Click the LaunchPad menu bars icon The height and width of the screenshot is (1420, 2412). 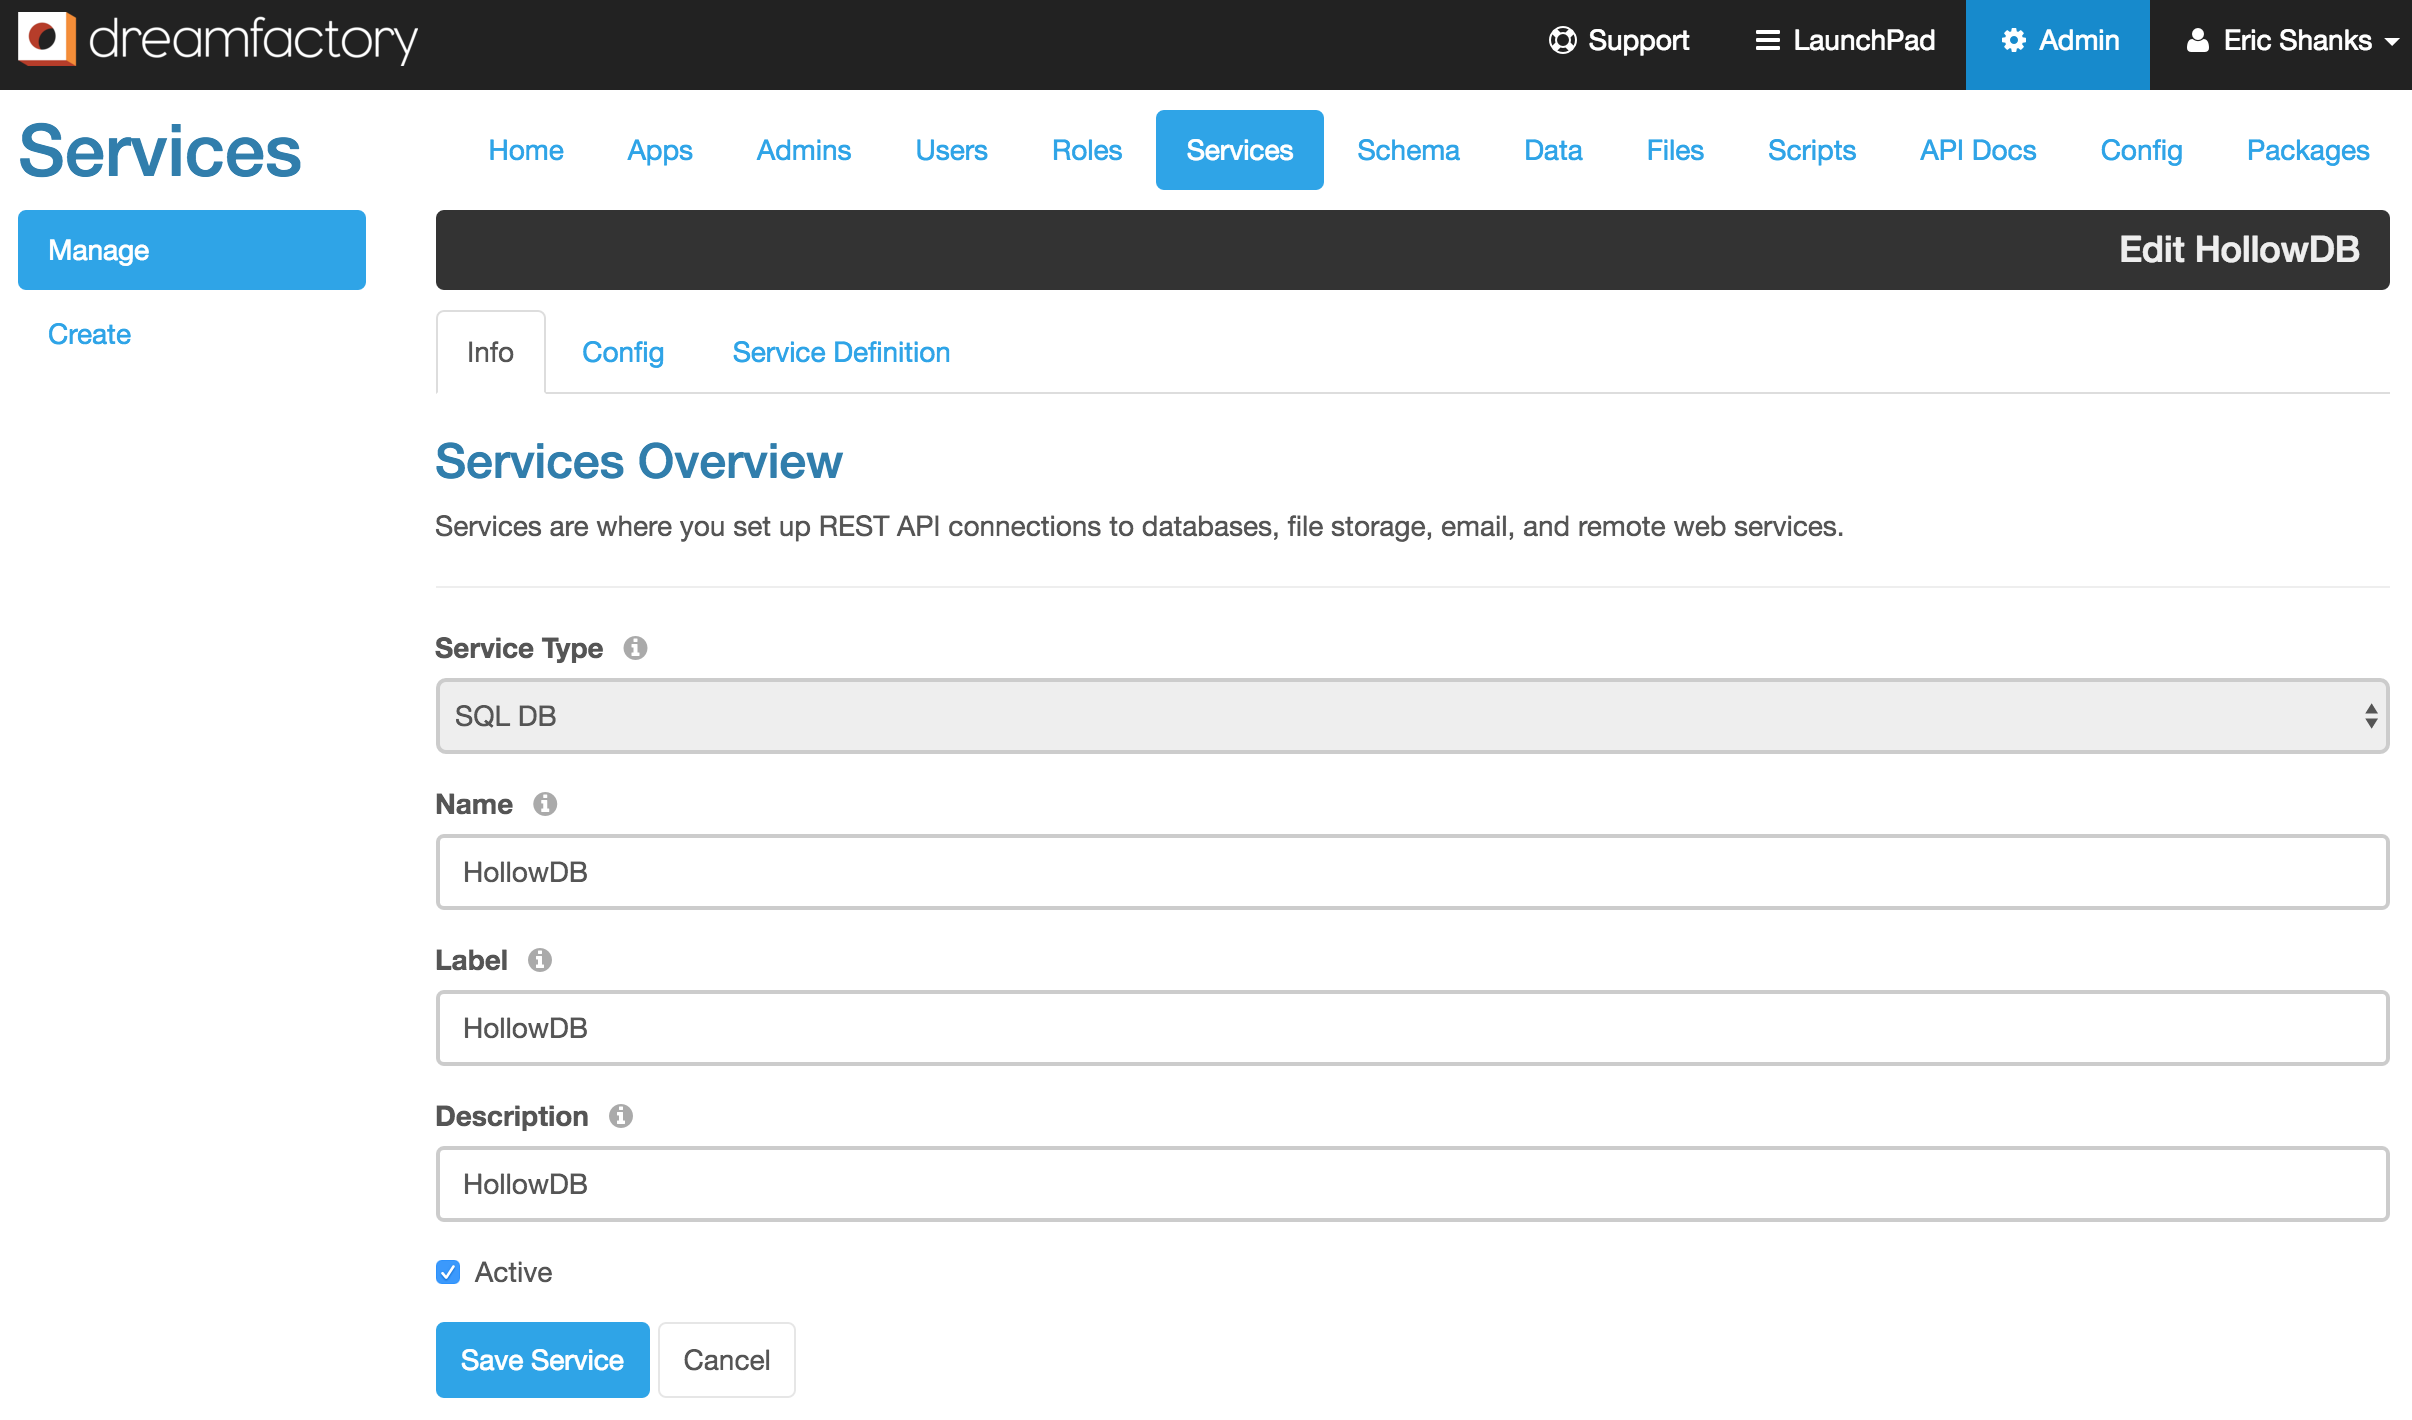(x=1768, y=40)
